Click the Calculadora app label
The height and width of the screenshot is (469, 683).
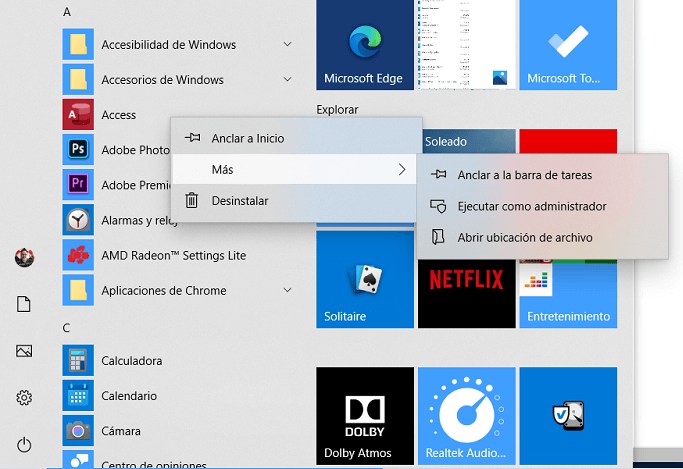(x=132, y=361)
